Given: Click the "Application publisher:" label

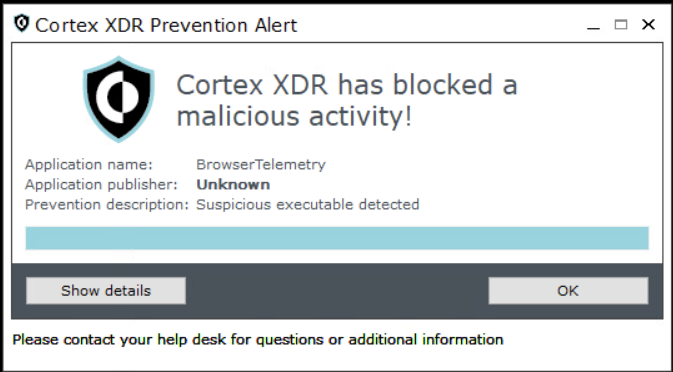Looking at the screenshot, I should tap(101, 185).
